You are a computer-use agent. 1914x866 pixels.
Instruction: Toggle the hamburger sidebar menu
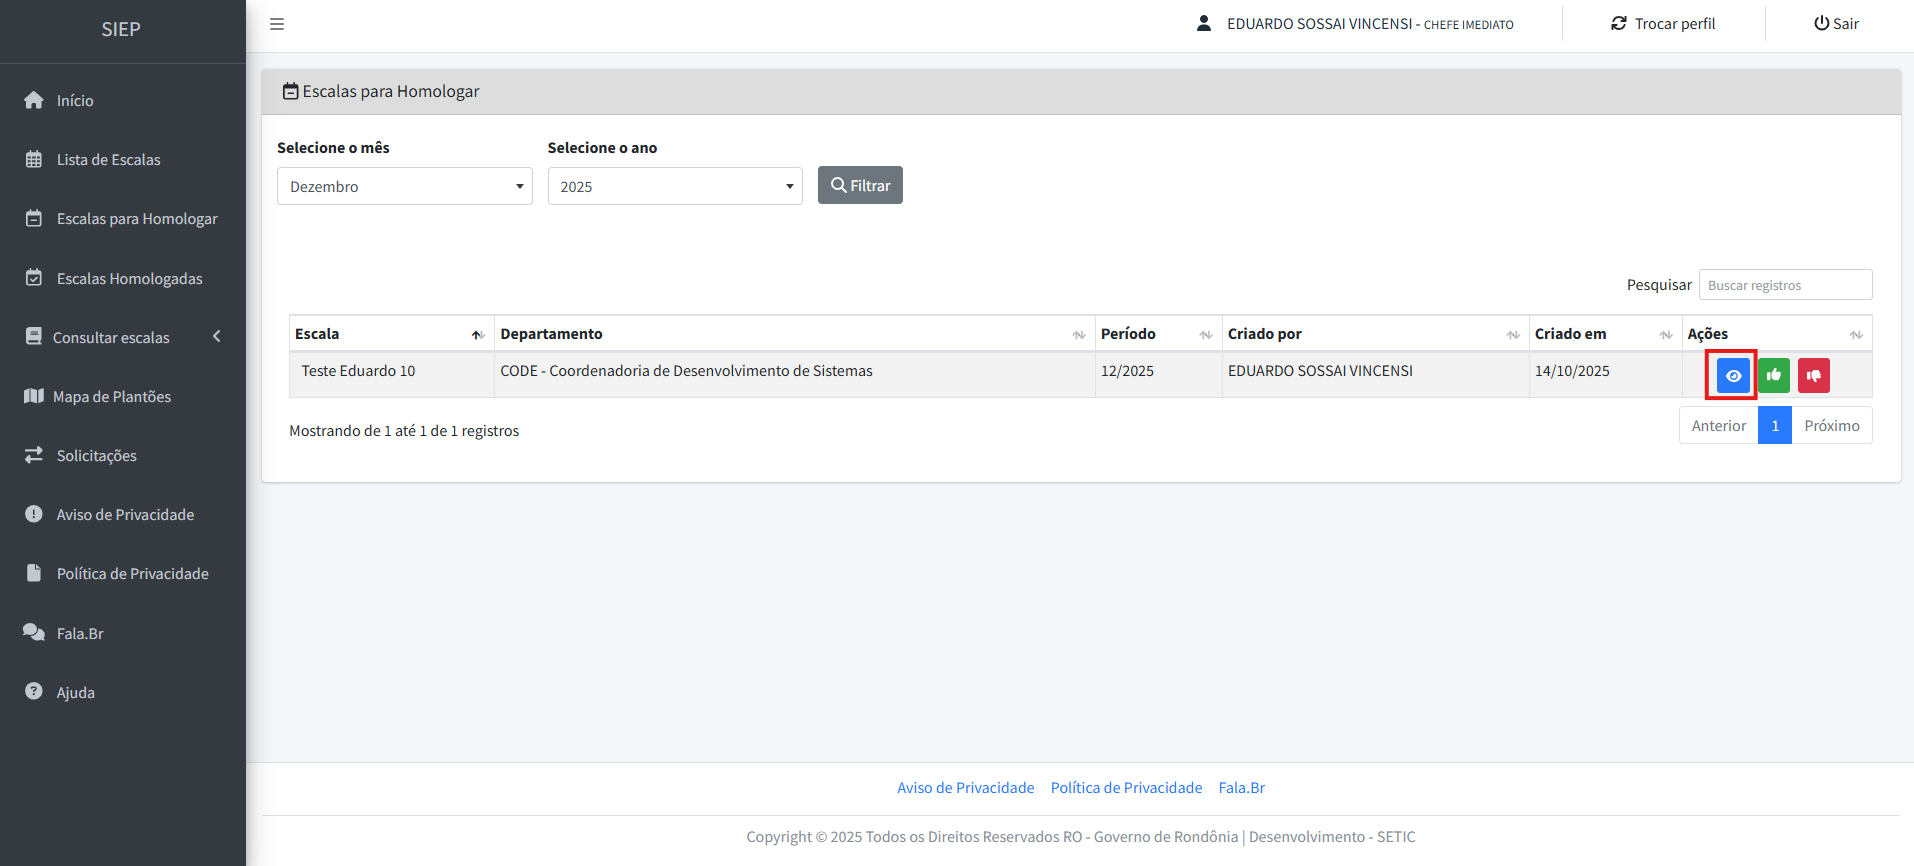click(x=277, y=24)
